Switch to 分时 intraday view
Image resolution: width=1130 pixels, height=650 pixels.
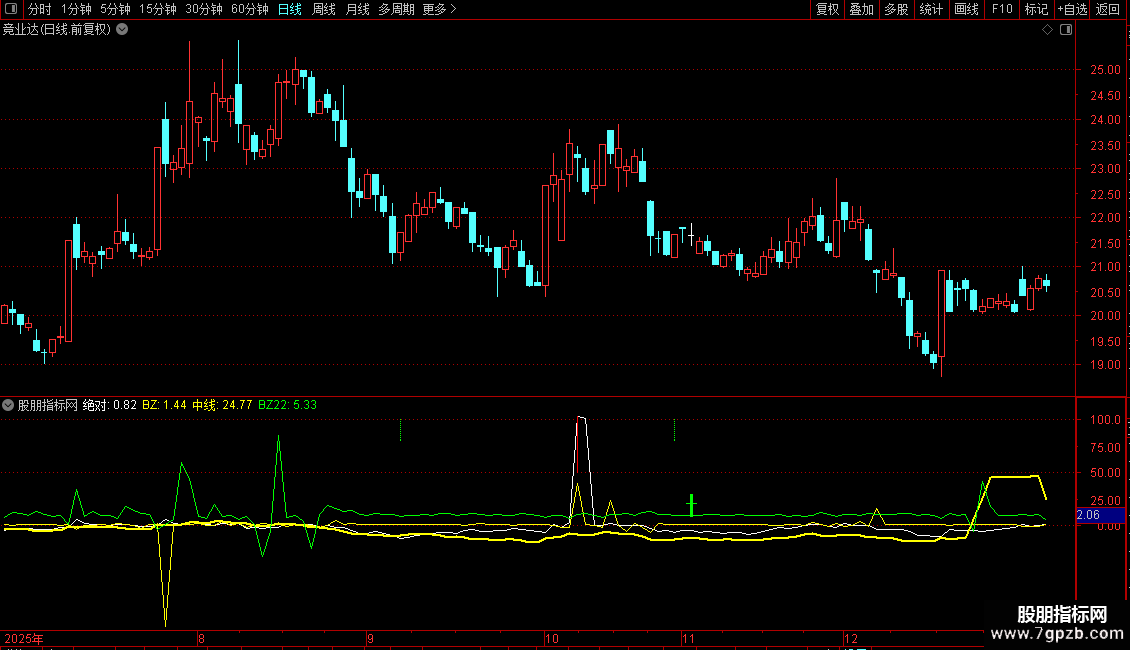40,9
